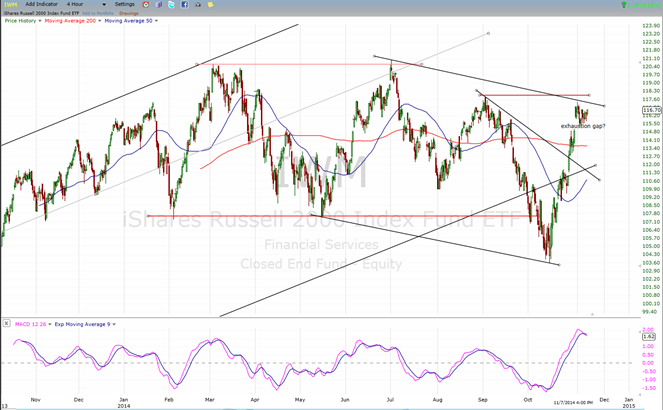
Task: Open the Add Indicator menu
Action: click(41, 4)
